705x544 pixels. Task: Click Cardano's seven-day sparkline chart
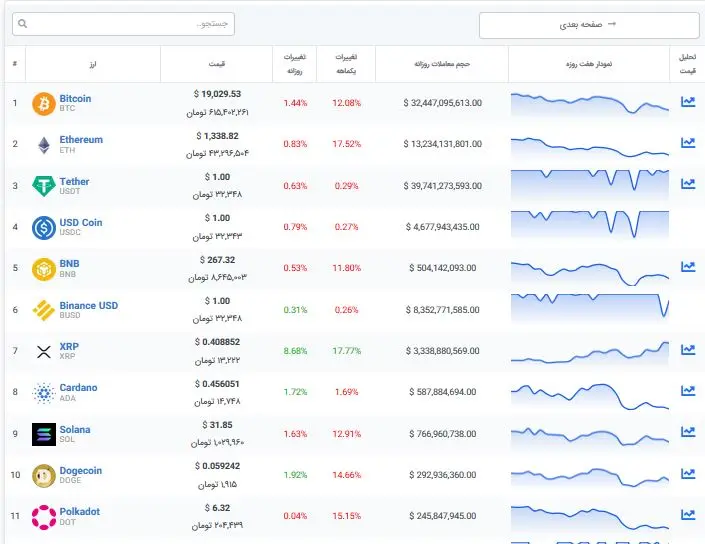click(589, 397)
